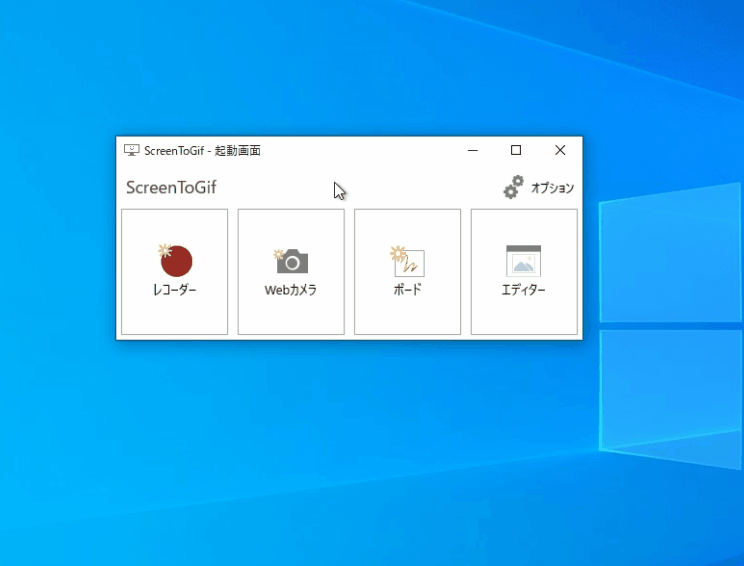Click the エディター label text

click(x=524, y=290)
